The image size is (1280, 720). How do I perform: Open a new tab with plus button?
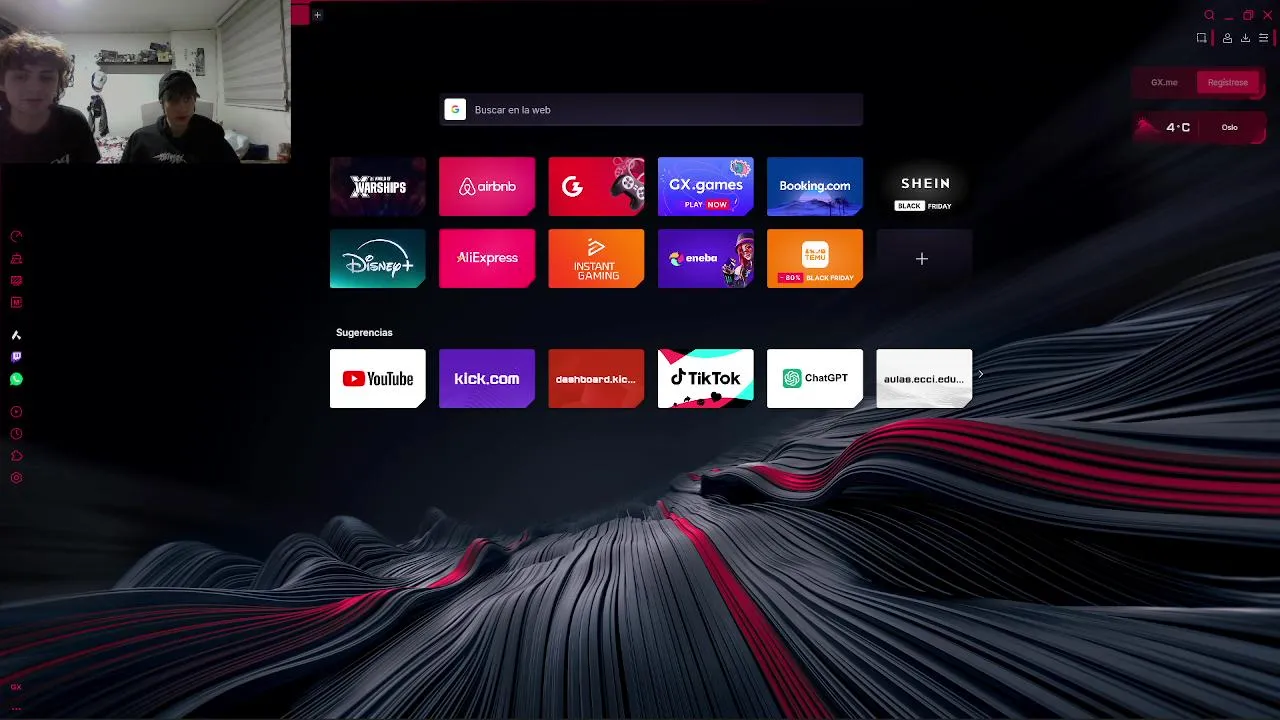coord(317,15)
